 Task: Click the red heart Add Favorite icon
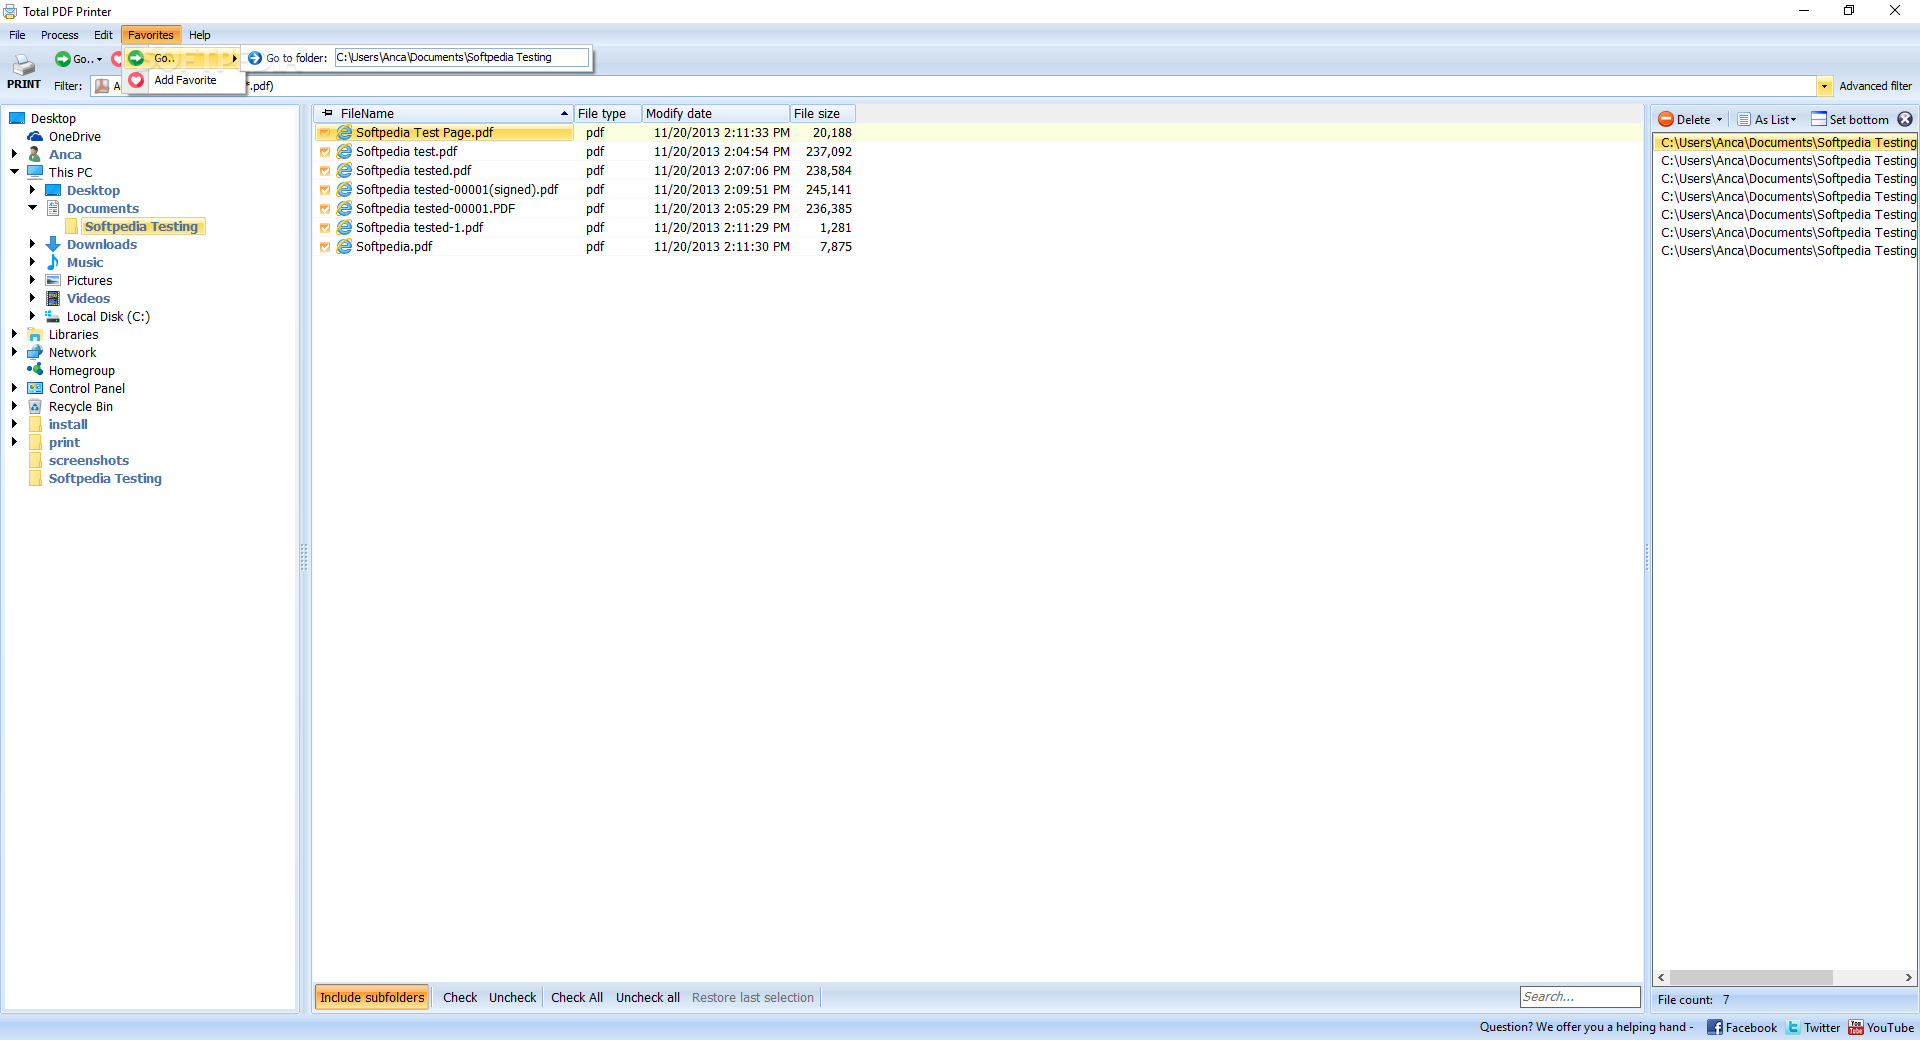click(x=137, y=80)
